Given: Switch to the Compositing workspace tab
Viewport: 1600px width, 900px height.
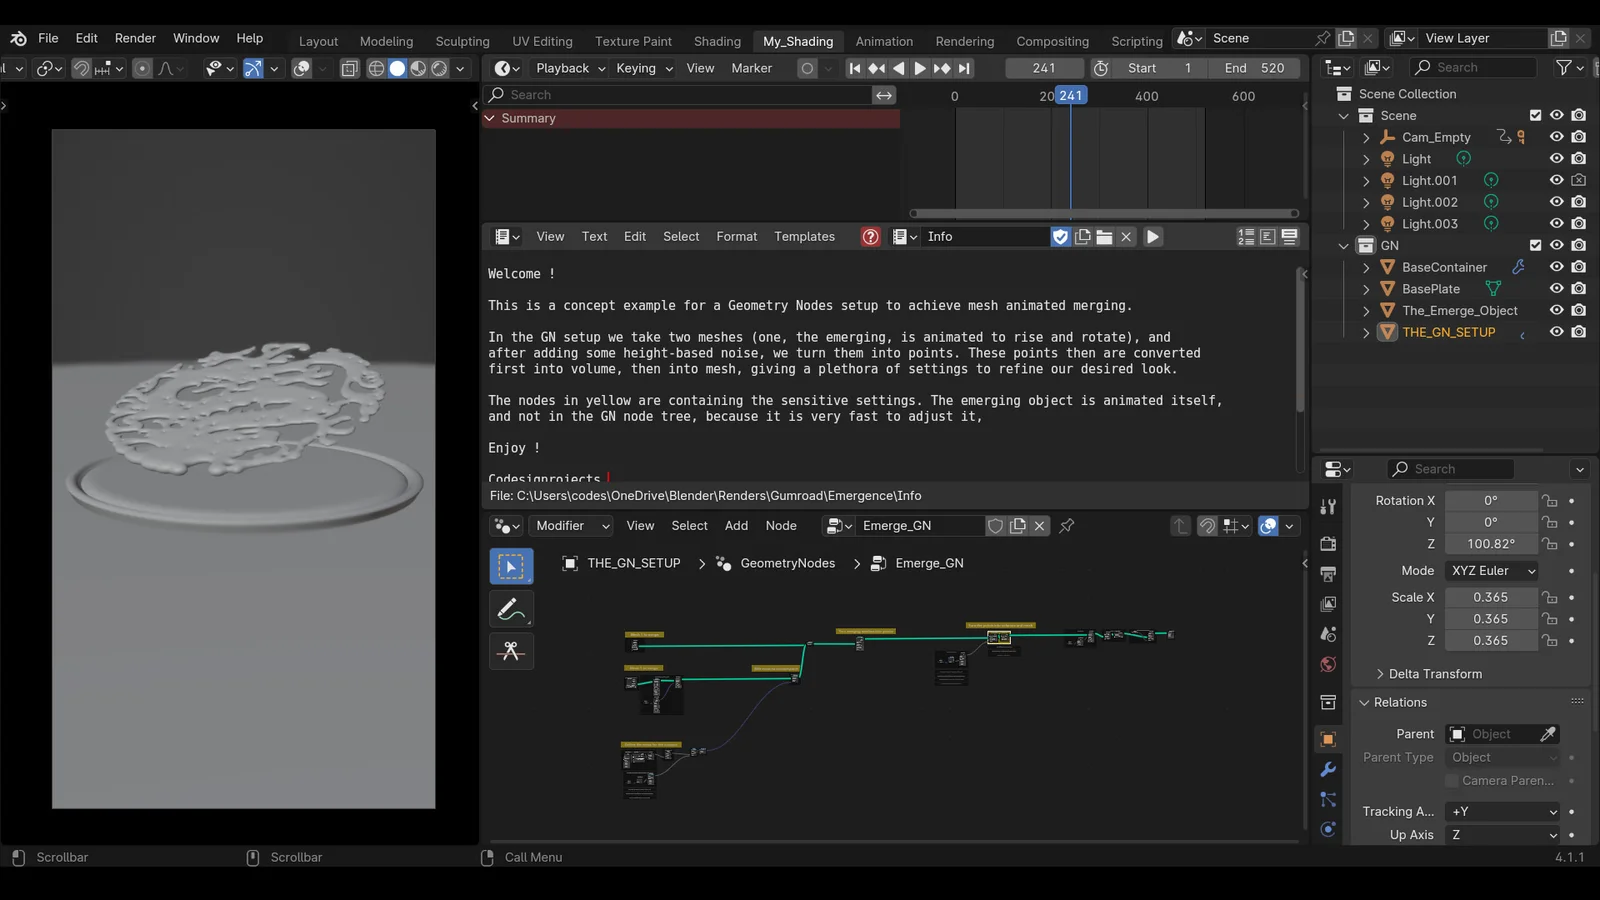Looking at the screenshot, I should [x=1052, y=41].
